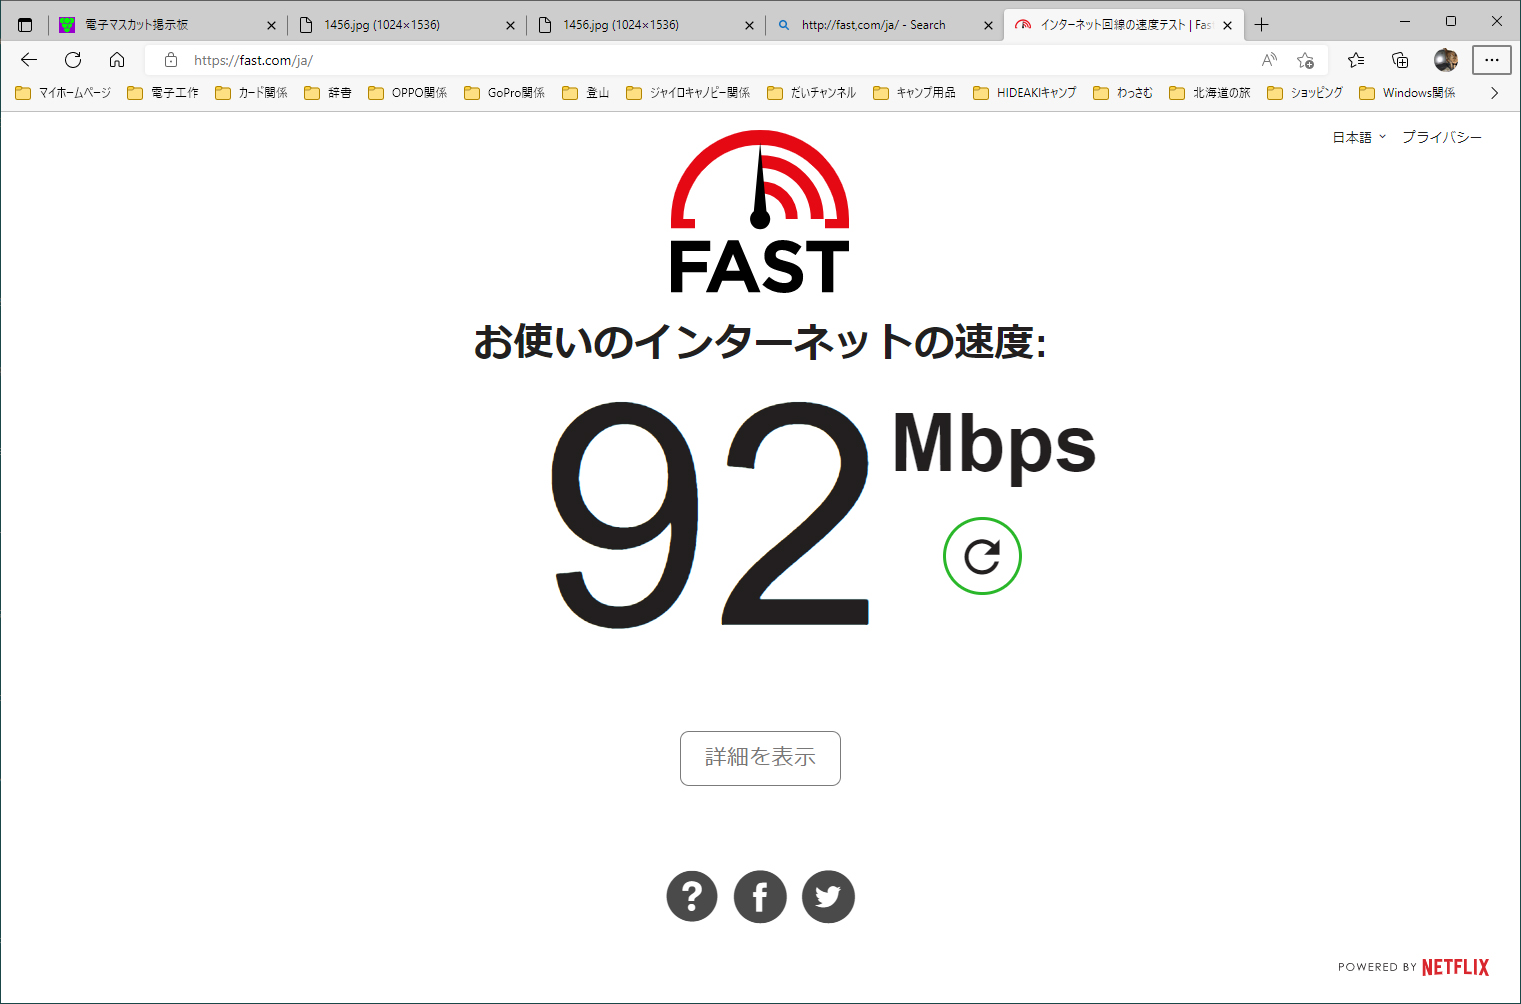Refresh the page using the browser reload icon

click(x=73, y=60)
